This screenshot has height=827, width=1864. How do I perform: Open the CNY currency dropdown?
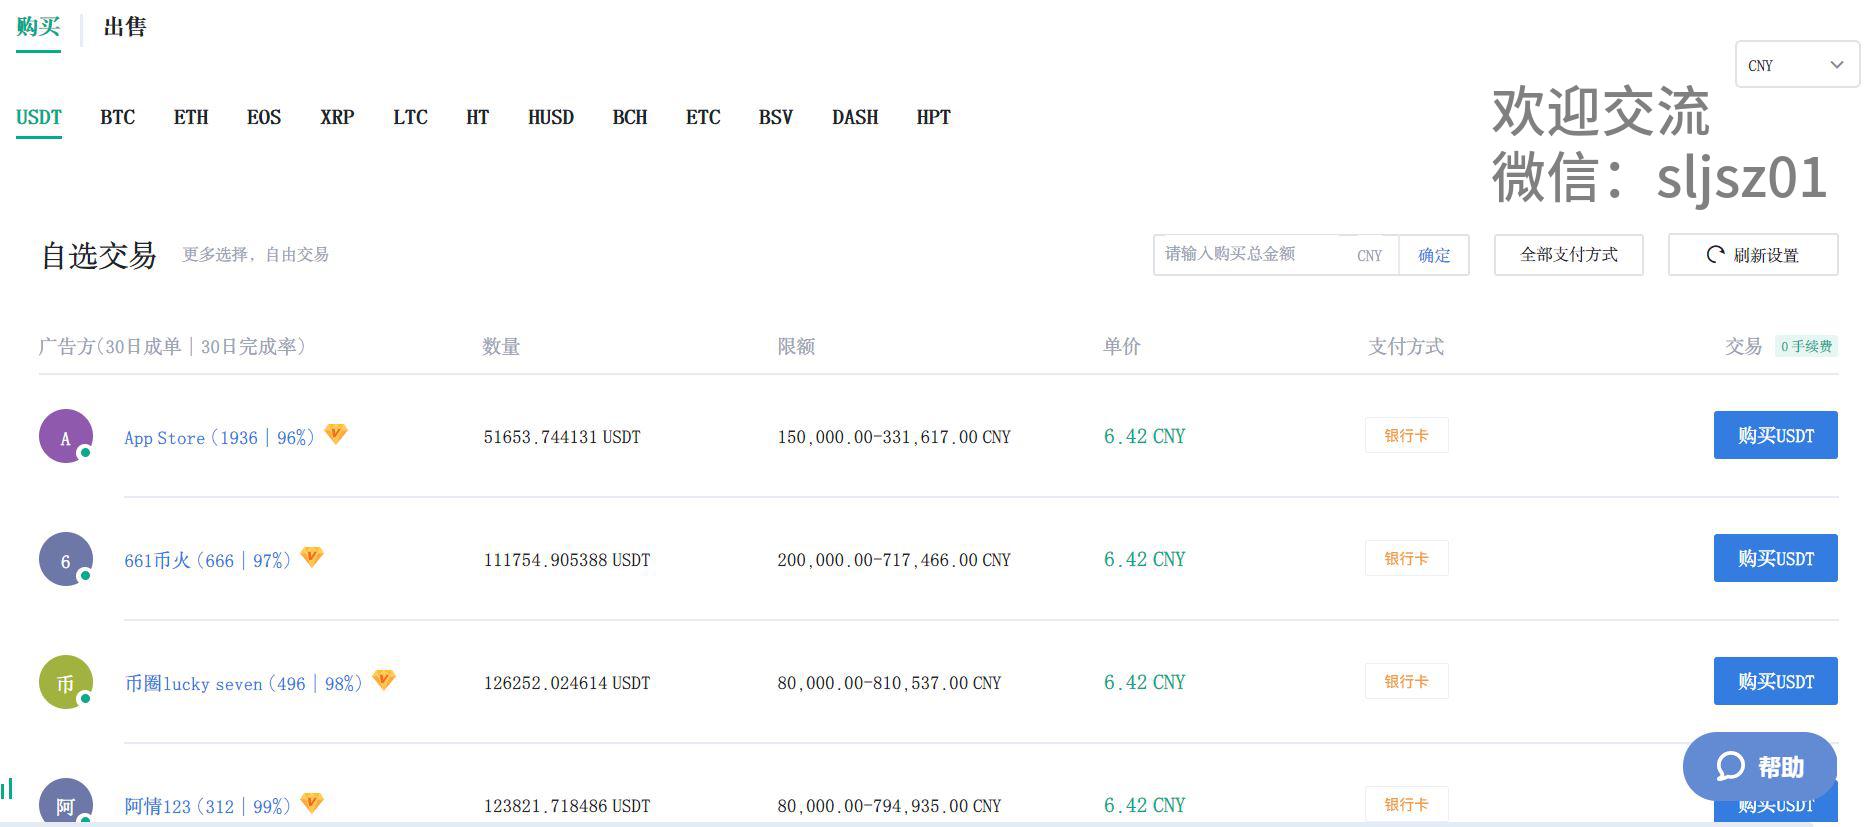coord(1796,65)
